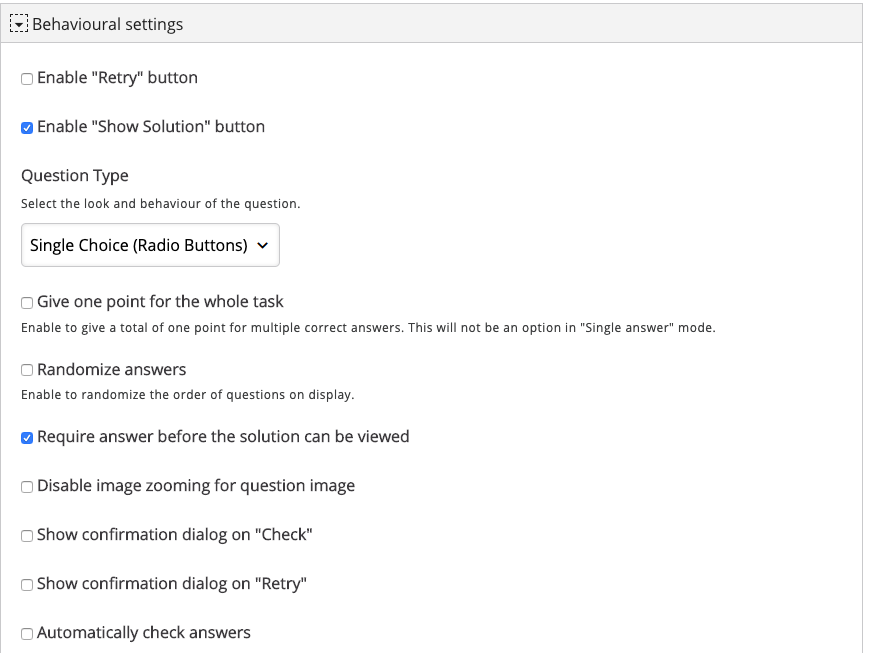Click the Enable "Retry" button label text
Image resolution: width=872 pixels, height=653 pixels.
pyautogui.click(x=117, y=77)
